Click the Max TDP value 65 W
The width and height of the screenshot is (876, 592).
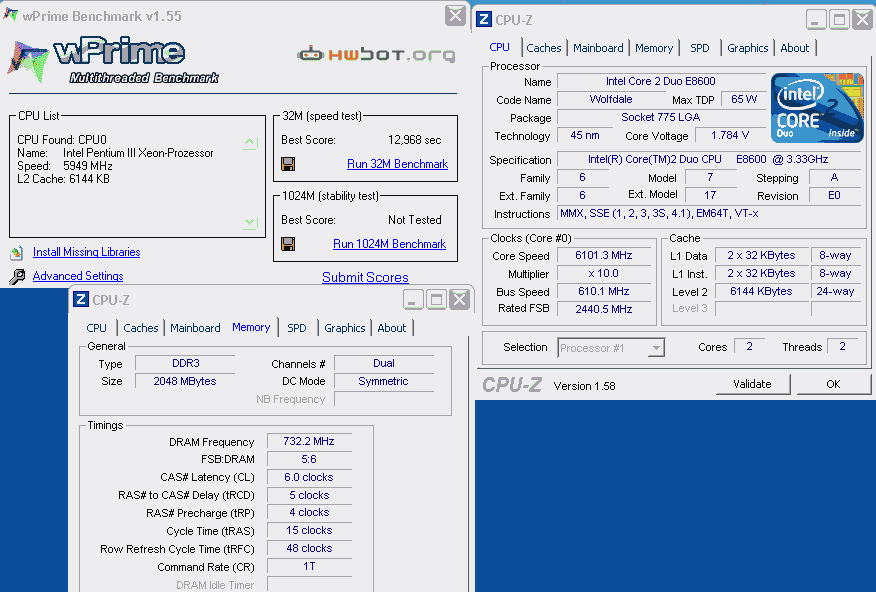coord(744,99)
